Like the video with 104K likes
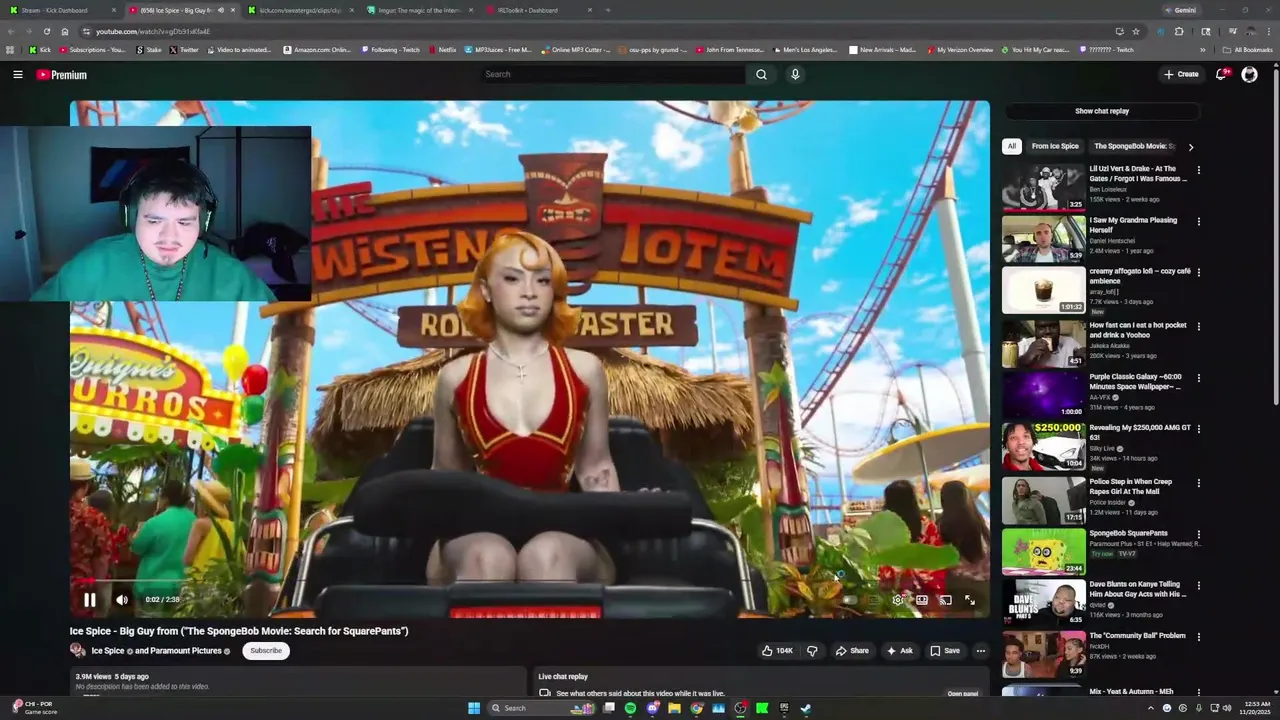 coord(777,651)
